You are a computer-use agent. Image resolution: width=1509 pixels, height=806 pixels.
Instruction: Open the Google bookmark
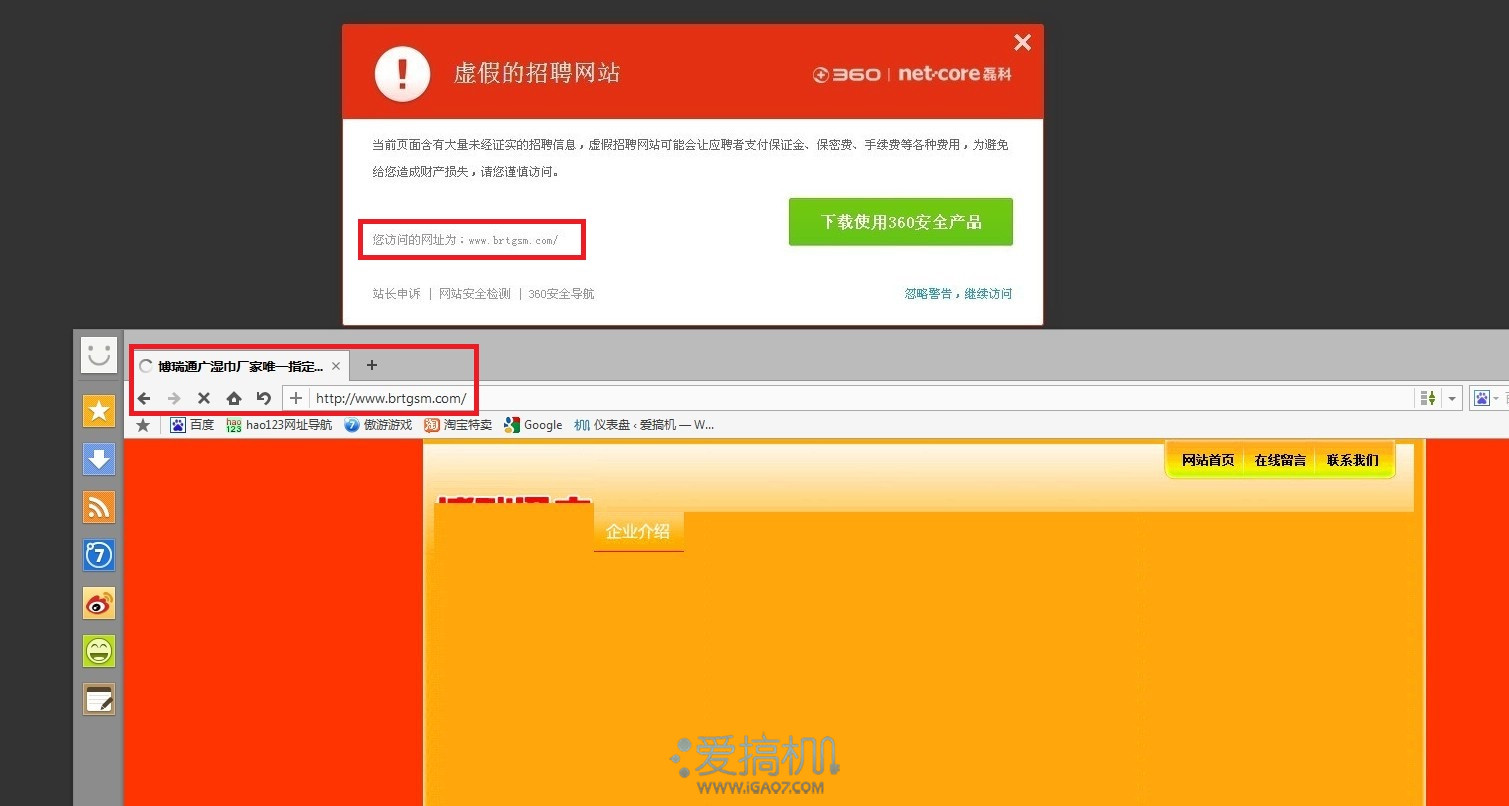coord(533,425)
